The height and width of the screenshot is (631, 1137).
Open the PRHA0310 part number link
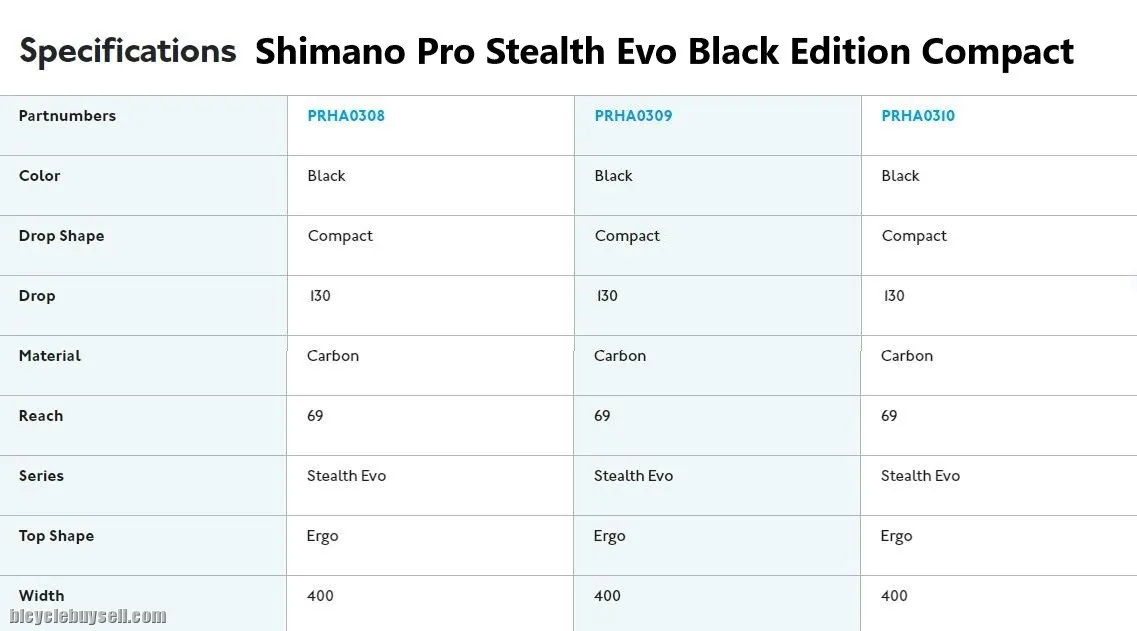tap(918, 116)
